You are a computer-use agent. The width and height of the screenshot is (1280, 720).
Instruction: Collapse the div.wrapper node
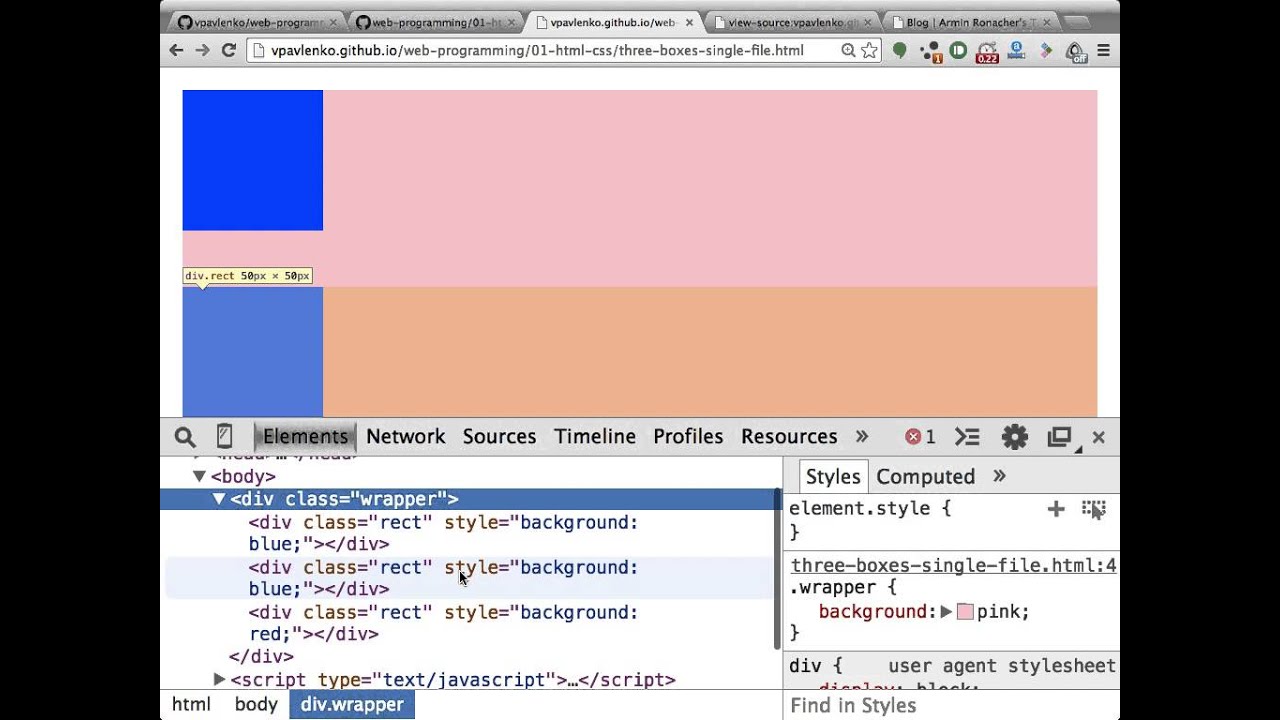[x=218, y=499]
